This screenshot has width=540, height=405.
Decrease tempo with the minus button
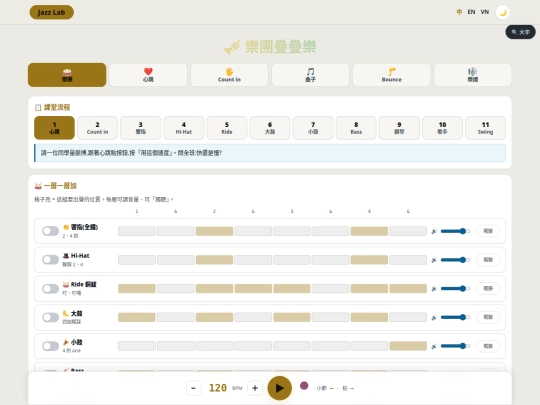(194, 388)
